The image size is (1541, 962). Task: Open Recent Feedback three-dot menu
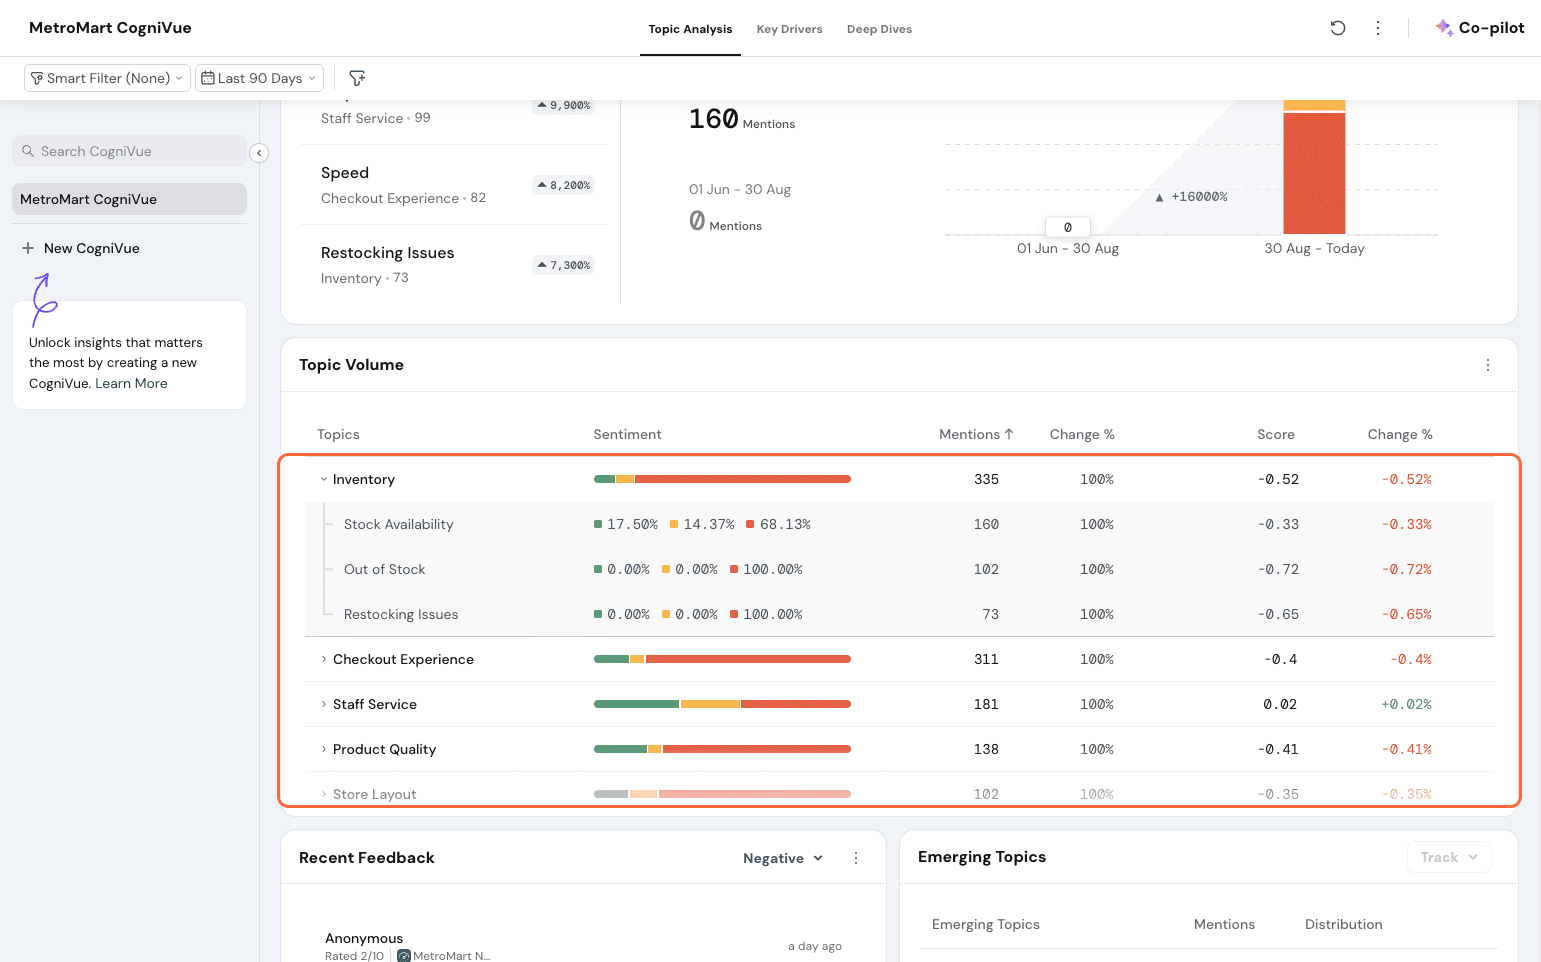856,858
